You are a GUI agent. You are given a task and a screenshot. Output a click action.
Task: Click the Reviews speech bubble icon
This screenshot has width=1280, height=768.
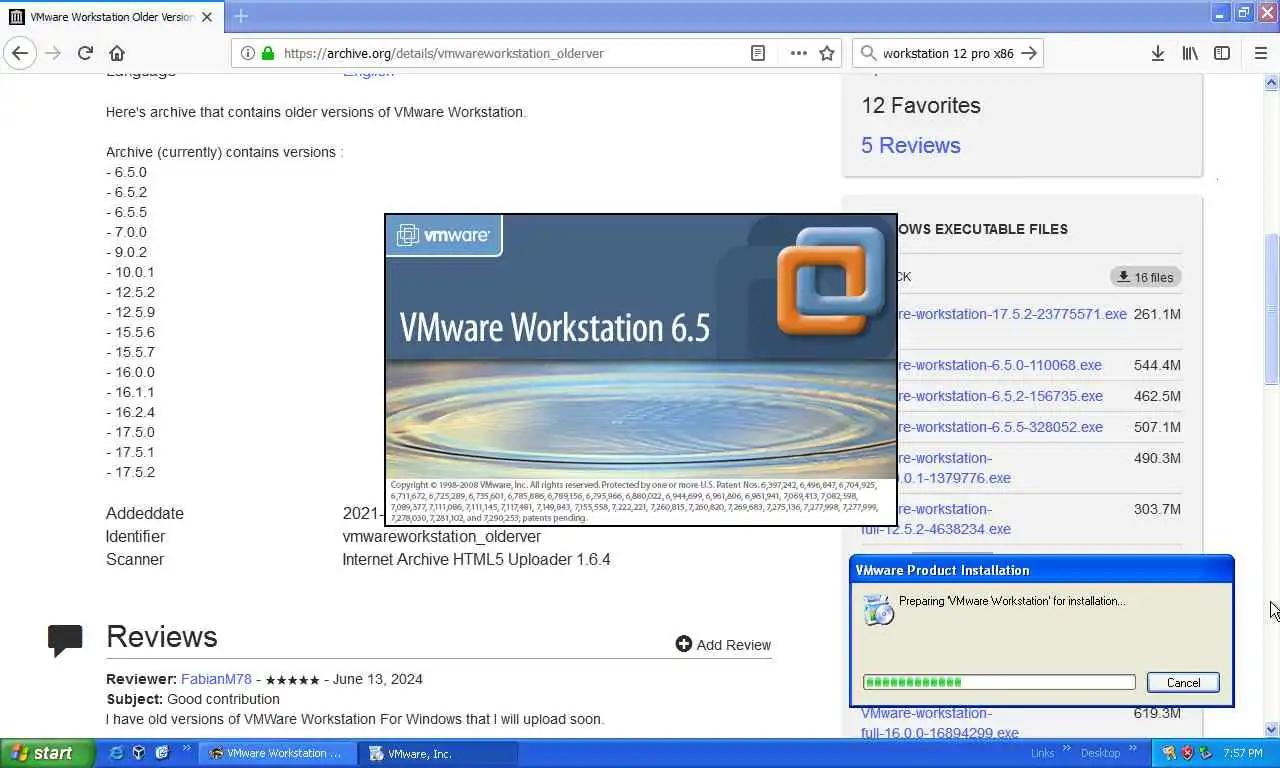click(x=65, y=640)
